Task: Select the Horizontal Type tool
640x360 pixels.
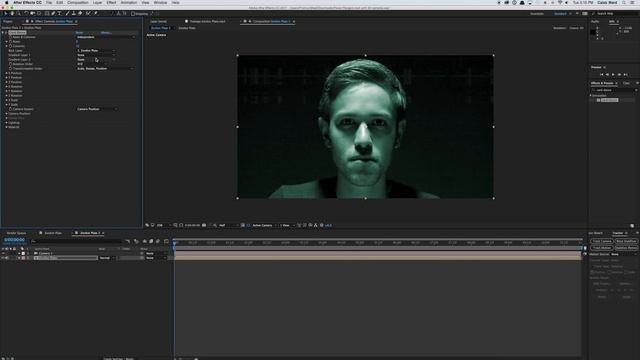Action: point(60,13)
